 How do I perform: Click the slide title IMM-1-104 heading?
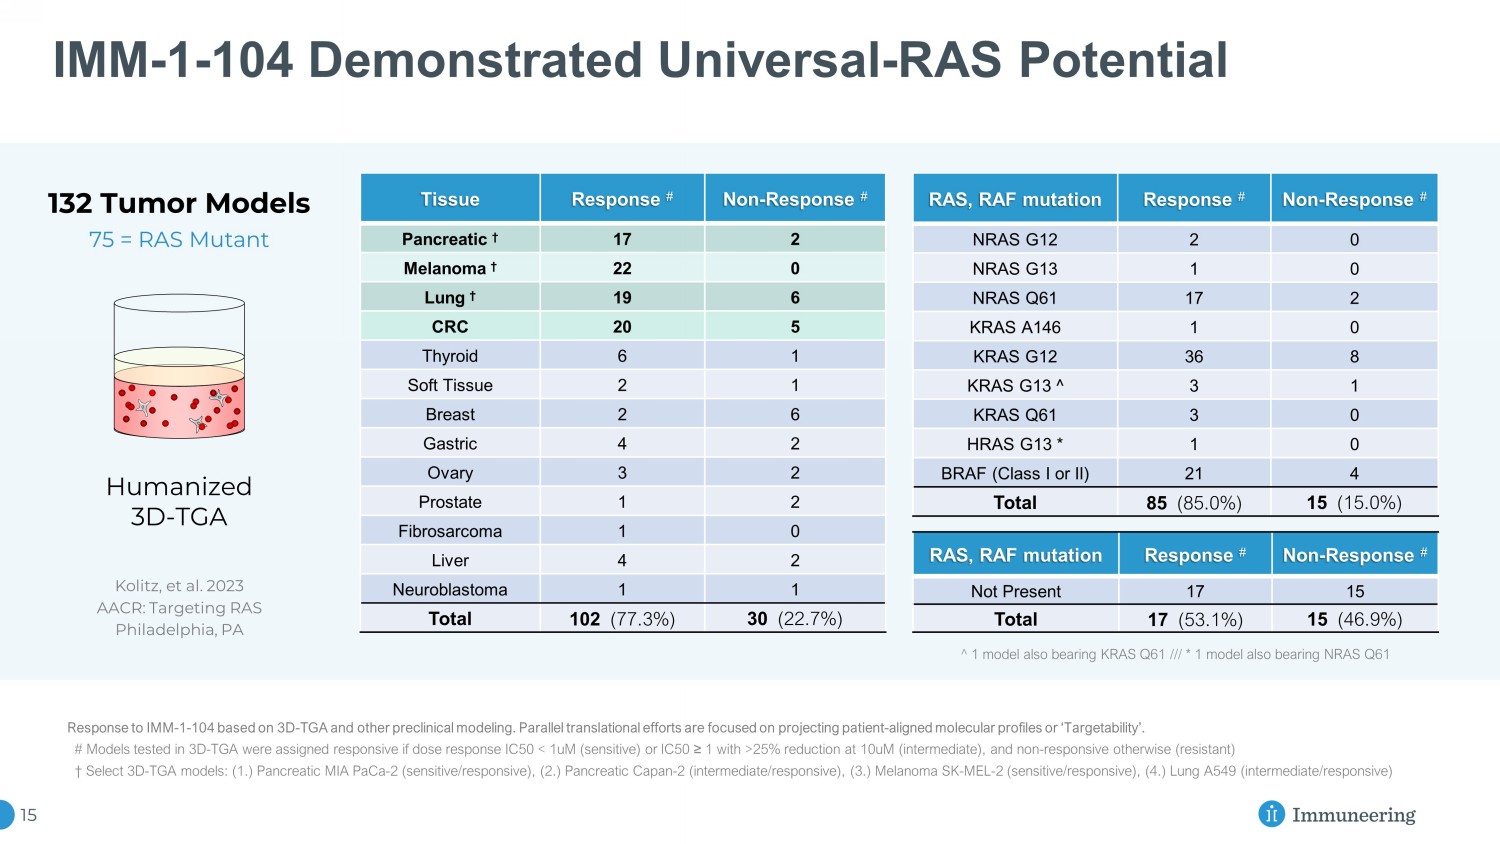[x=640, y=60]
